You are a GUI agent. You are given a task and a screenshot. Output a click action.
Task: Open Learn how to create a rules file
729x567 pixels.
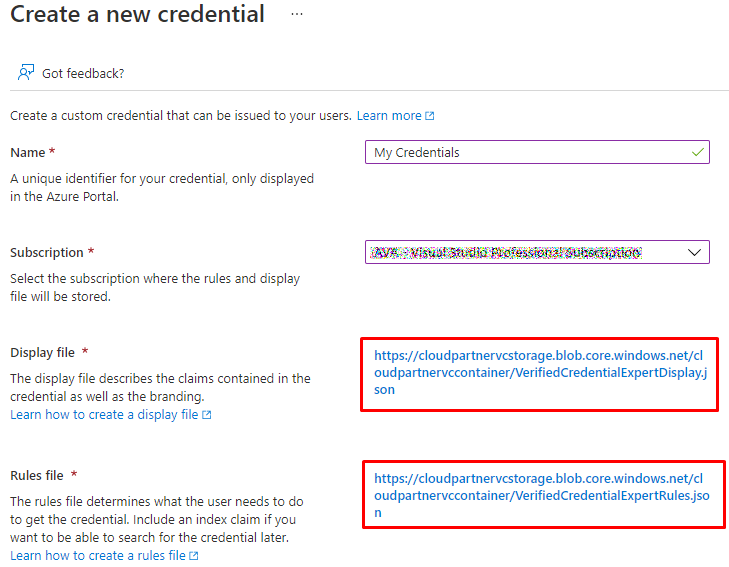coord(98,556)
